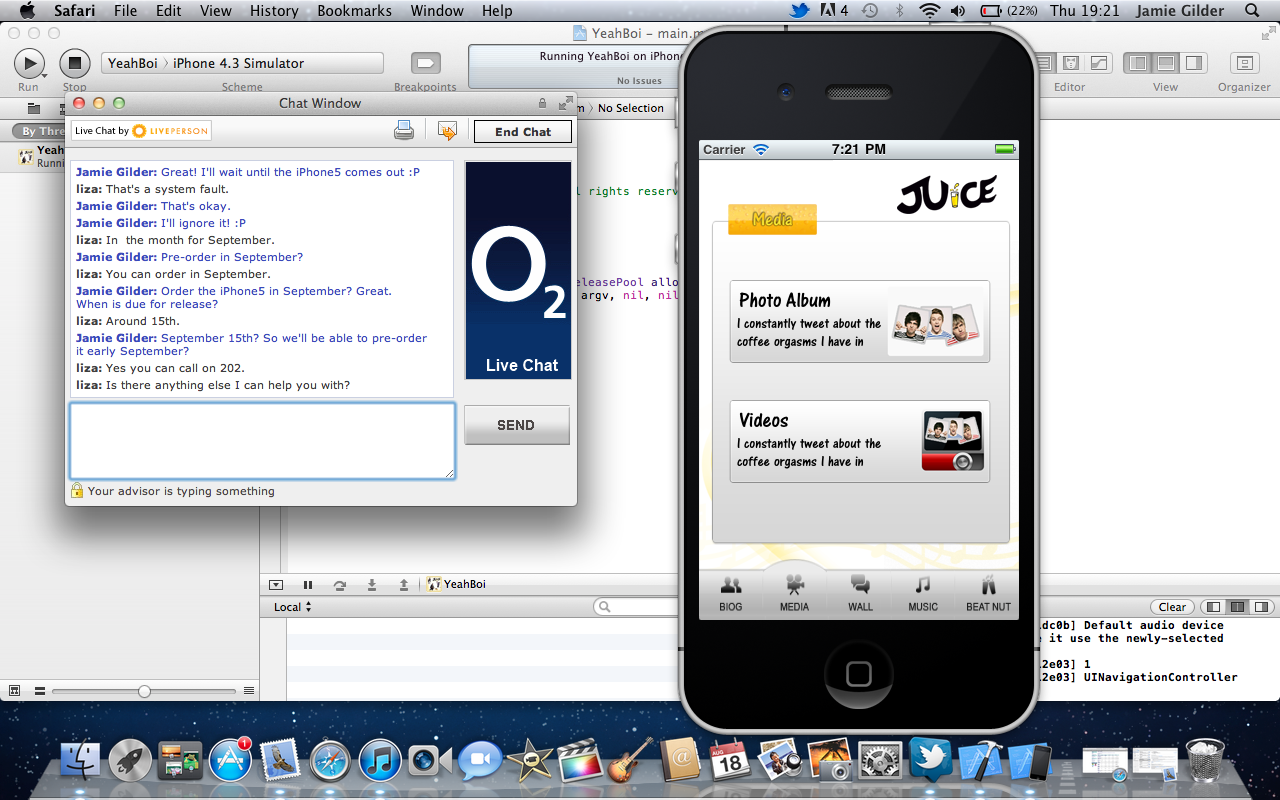Open the Local variables scope dropdown

[x=293, y=607]
